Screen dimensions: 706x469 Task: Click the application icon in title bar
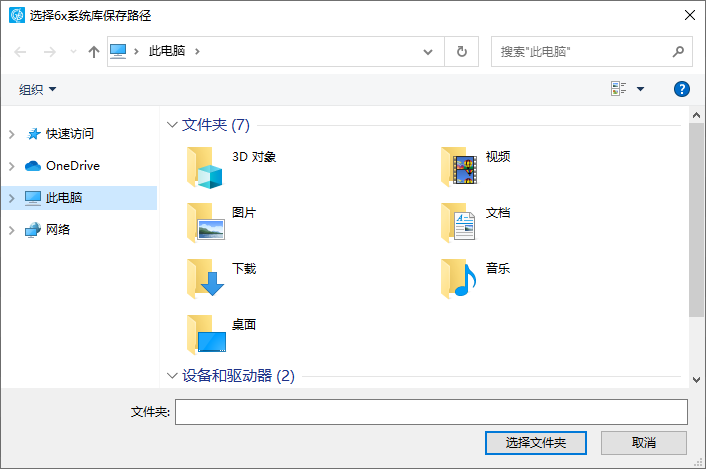[x=17, y=15]
